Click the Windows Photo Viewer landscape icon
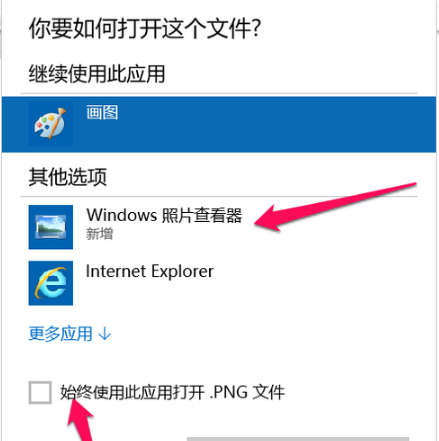The height and width of the screenshot is (441, 439). tap(51, 227)
